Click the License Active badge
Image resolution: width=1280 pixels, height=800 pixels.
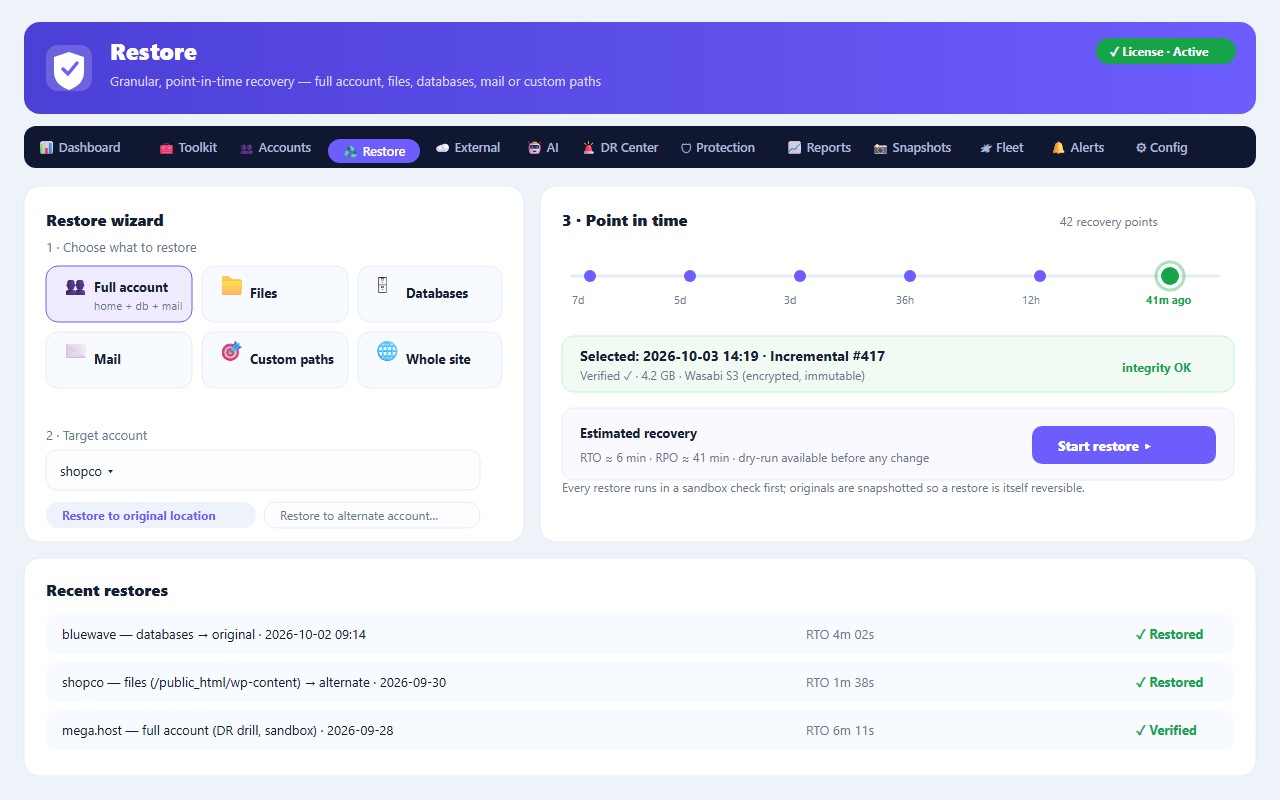(x=1166, y=52)
